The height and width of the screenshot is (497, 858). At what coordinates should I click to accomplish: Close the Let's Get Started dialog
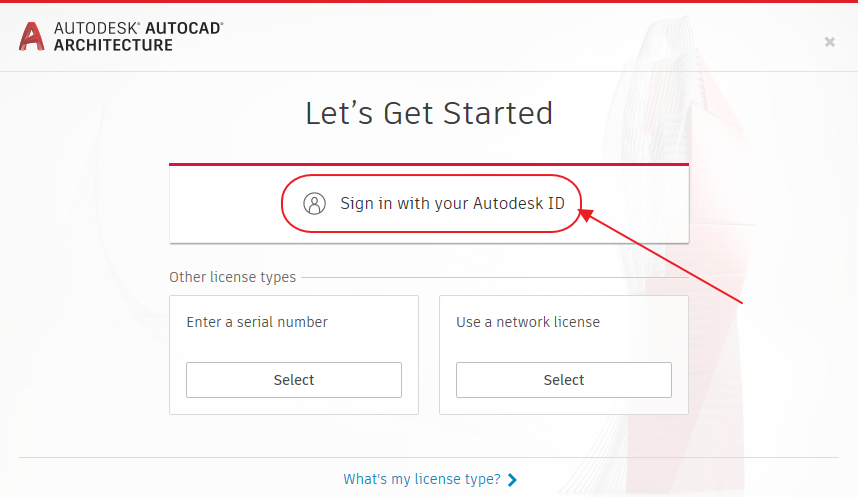click(830, 42)
